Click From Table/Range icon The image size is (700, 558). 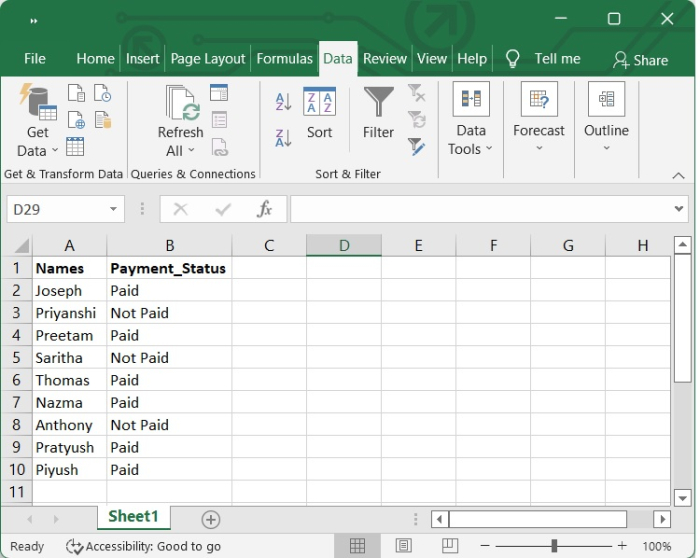75,146
